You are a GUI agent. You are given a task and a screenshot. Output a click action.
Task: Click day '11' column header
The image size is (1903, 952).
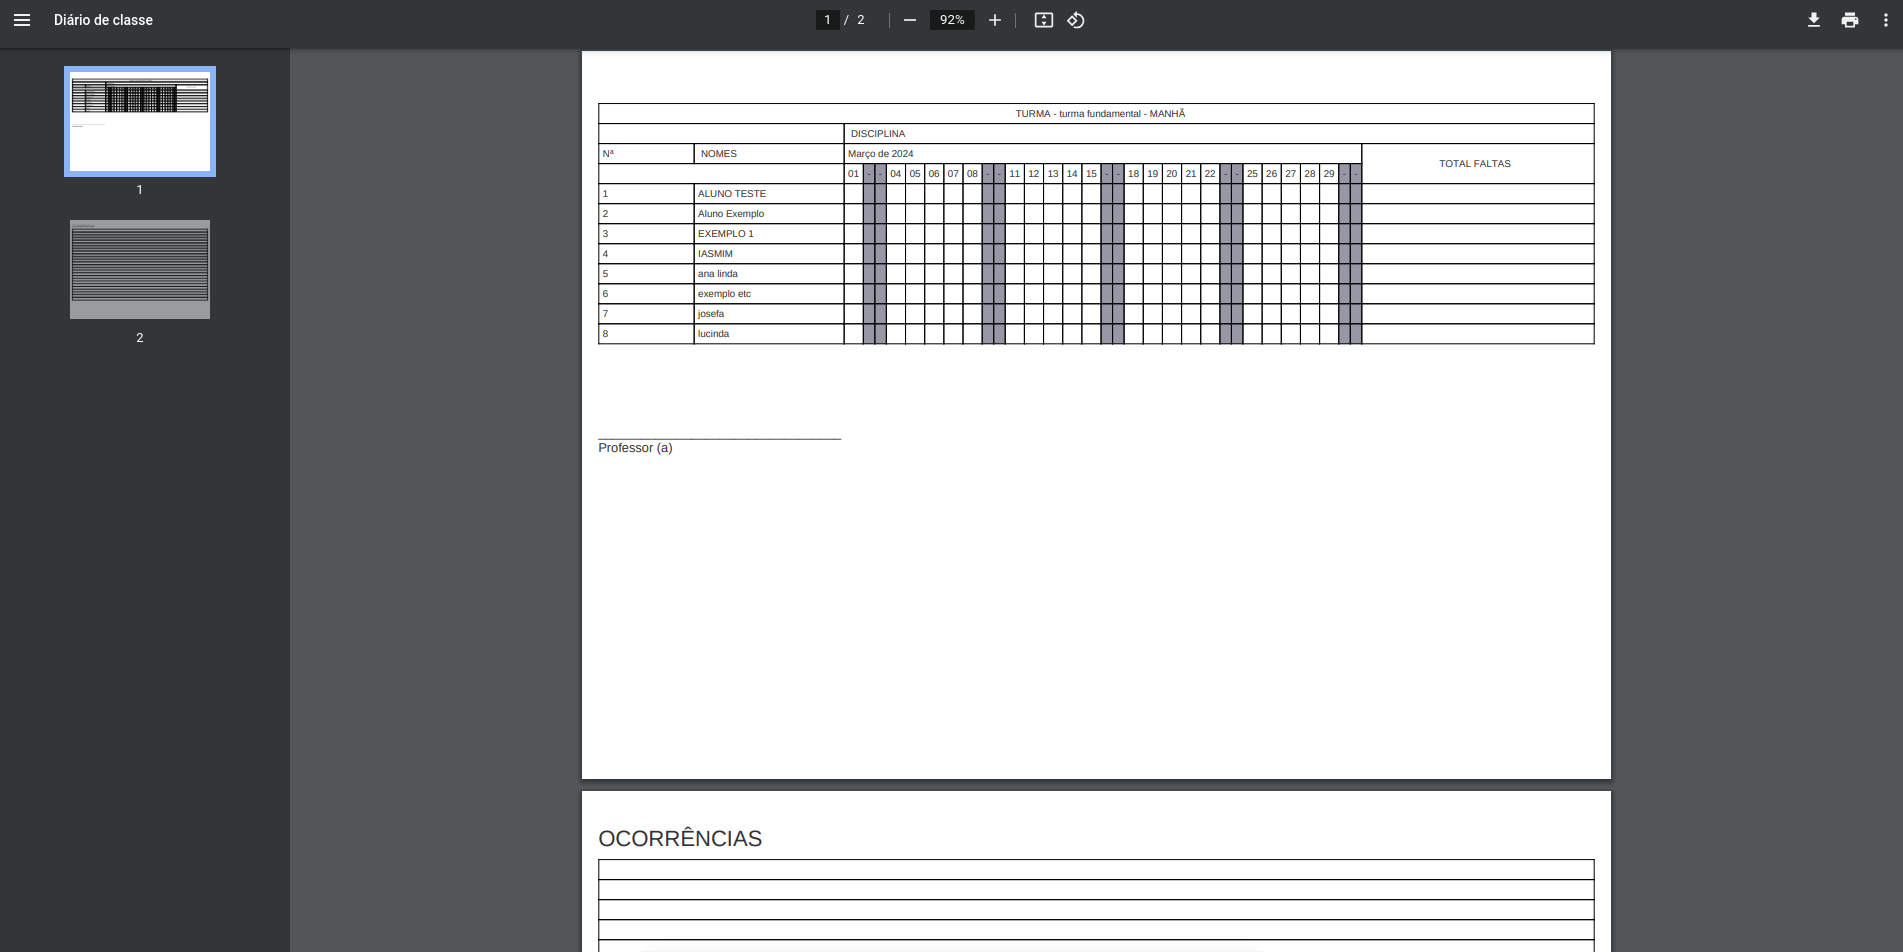[1014, 174]
